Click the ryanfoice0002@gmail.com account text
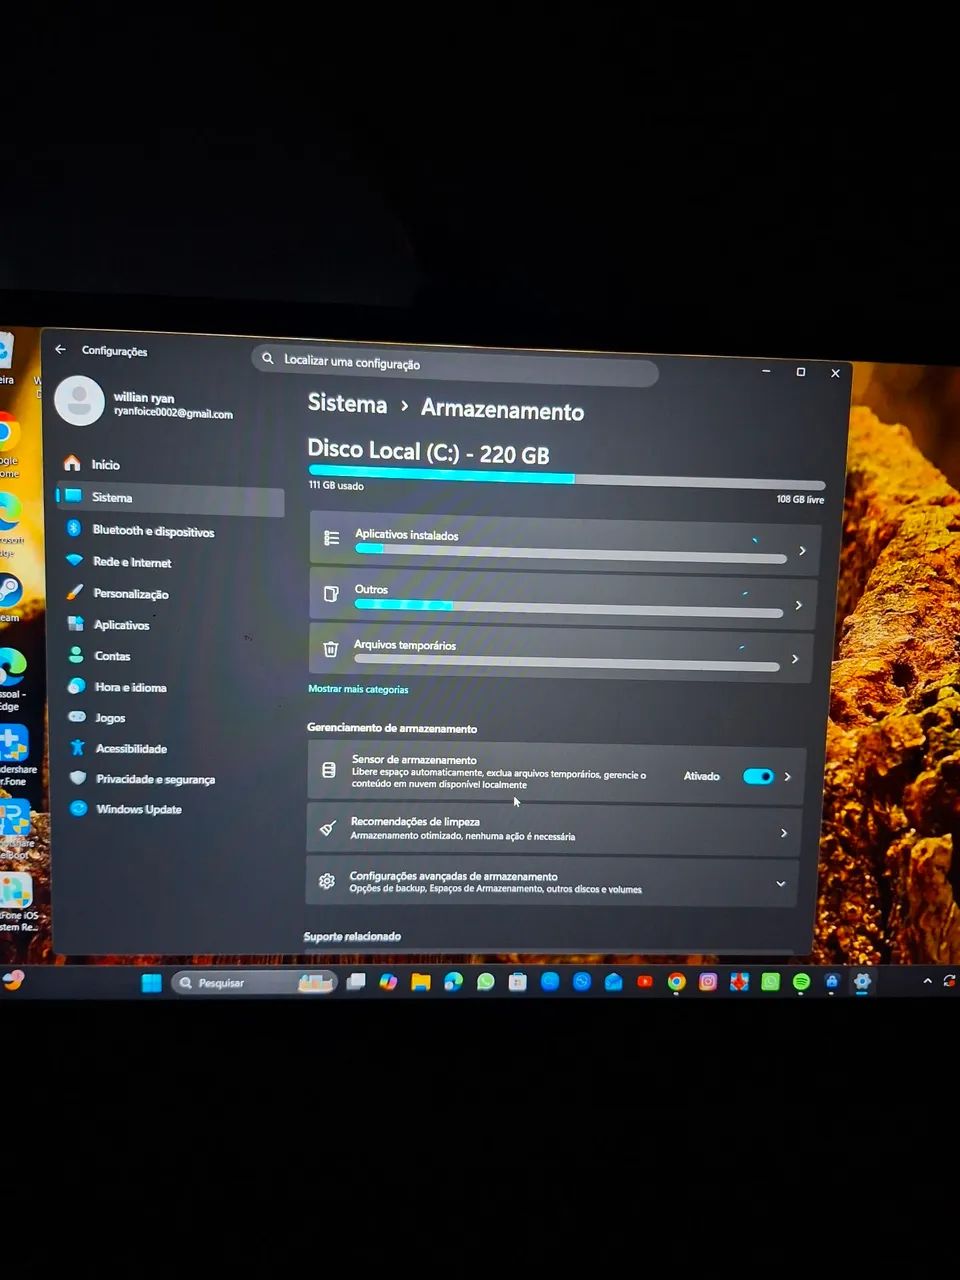Screen dimensions: 960x1280 click(173, 413)
